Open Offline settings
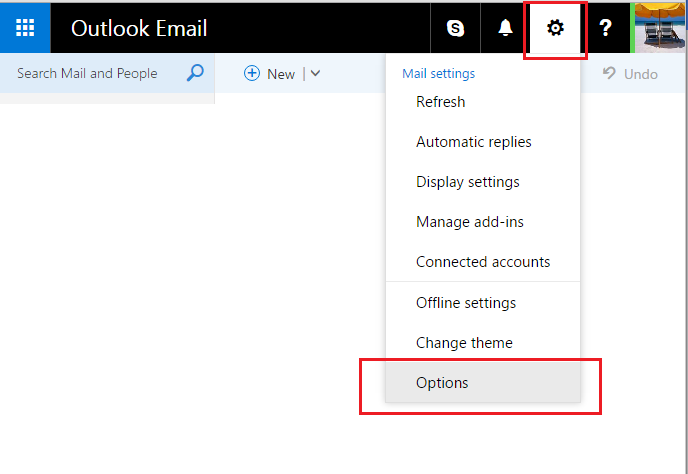 (483, 303)
